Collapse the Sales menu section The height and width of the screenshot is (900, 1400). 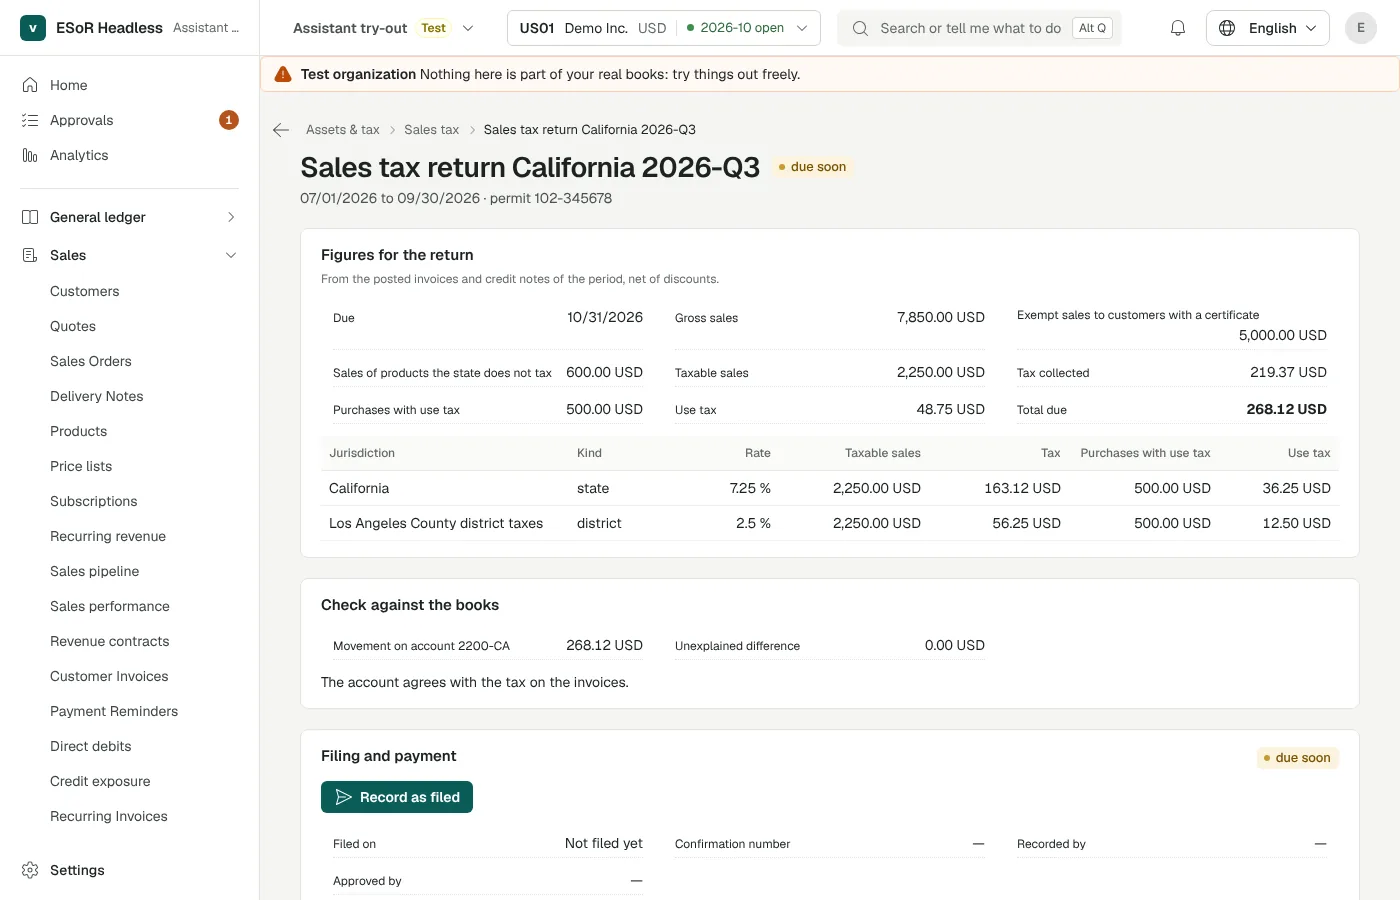[129, 255]
